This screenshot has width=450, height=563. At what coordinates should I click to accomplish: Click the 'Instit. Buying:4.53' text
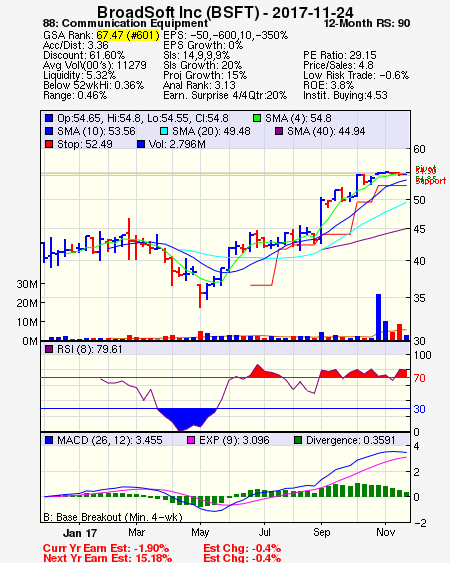click(x=345, y=96)
